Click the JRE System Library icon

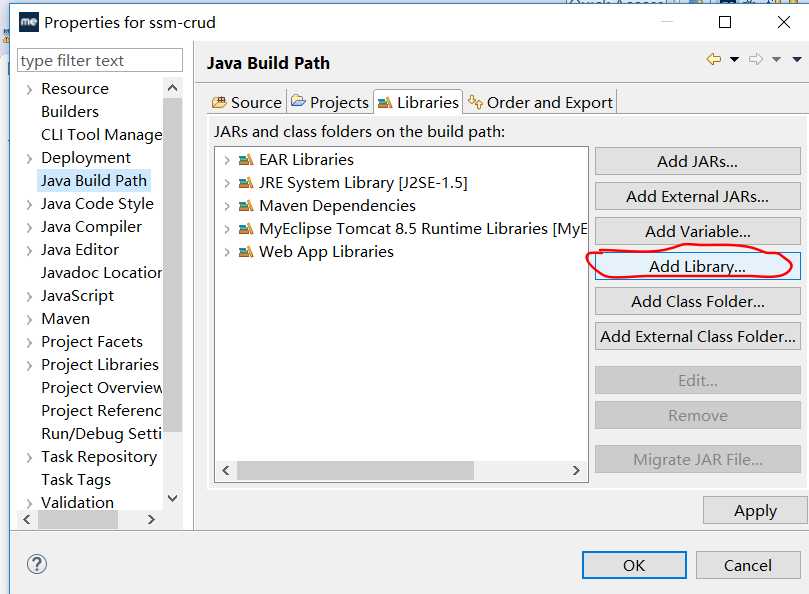click(246, 183)
